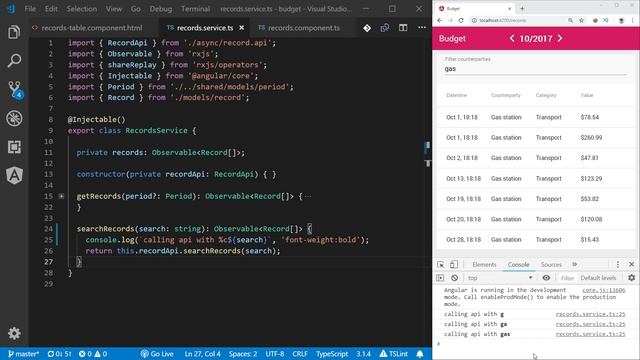
Task: Show more DevTools tabs chevron
Action: [575, 264]
